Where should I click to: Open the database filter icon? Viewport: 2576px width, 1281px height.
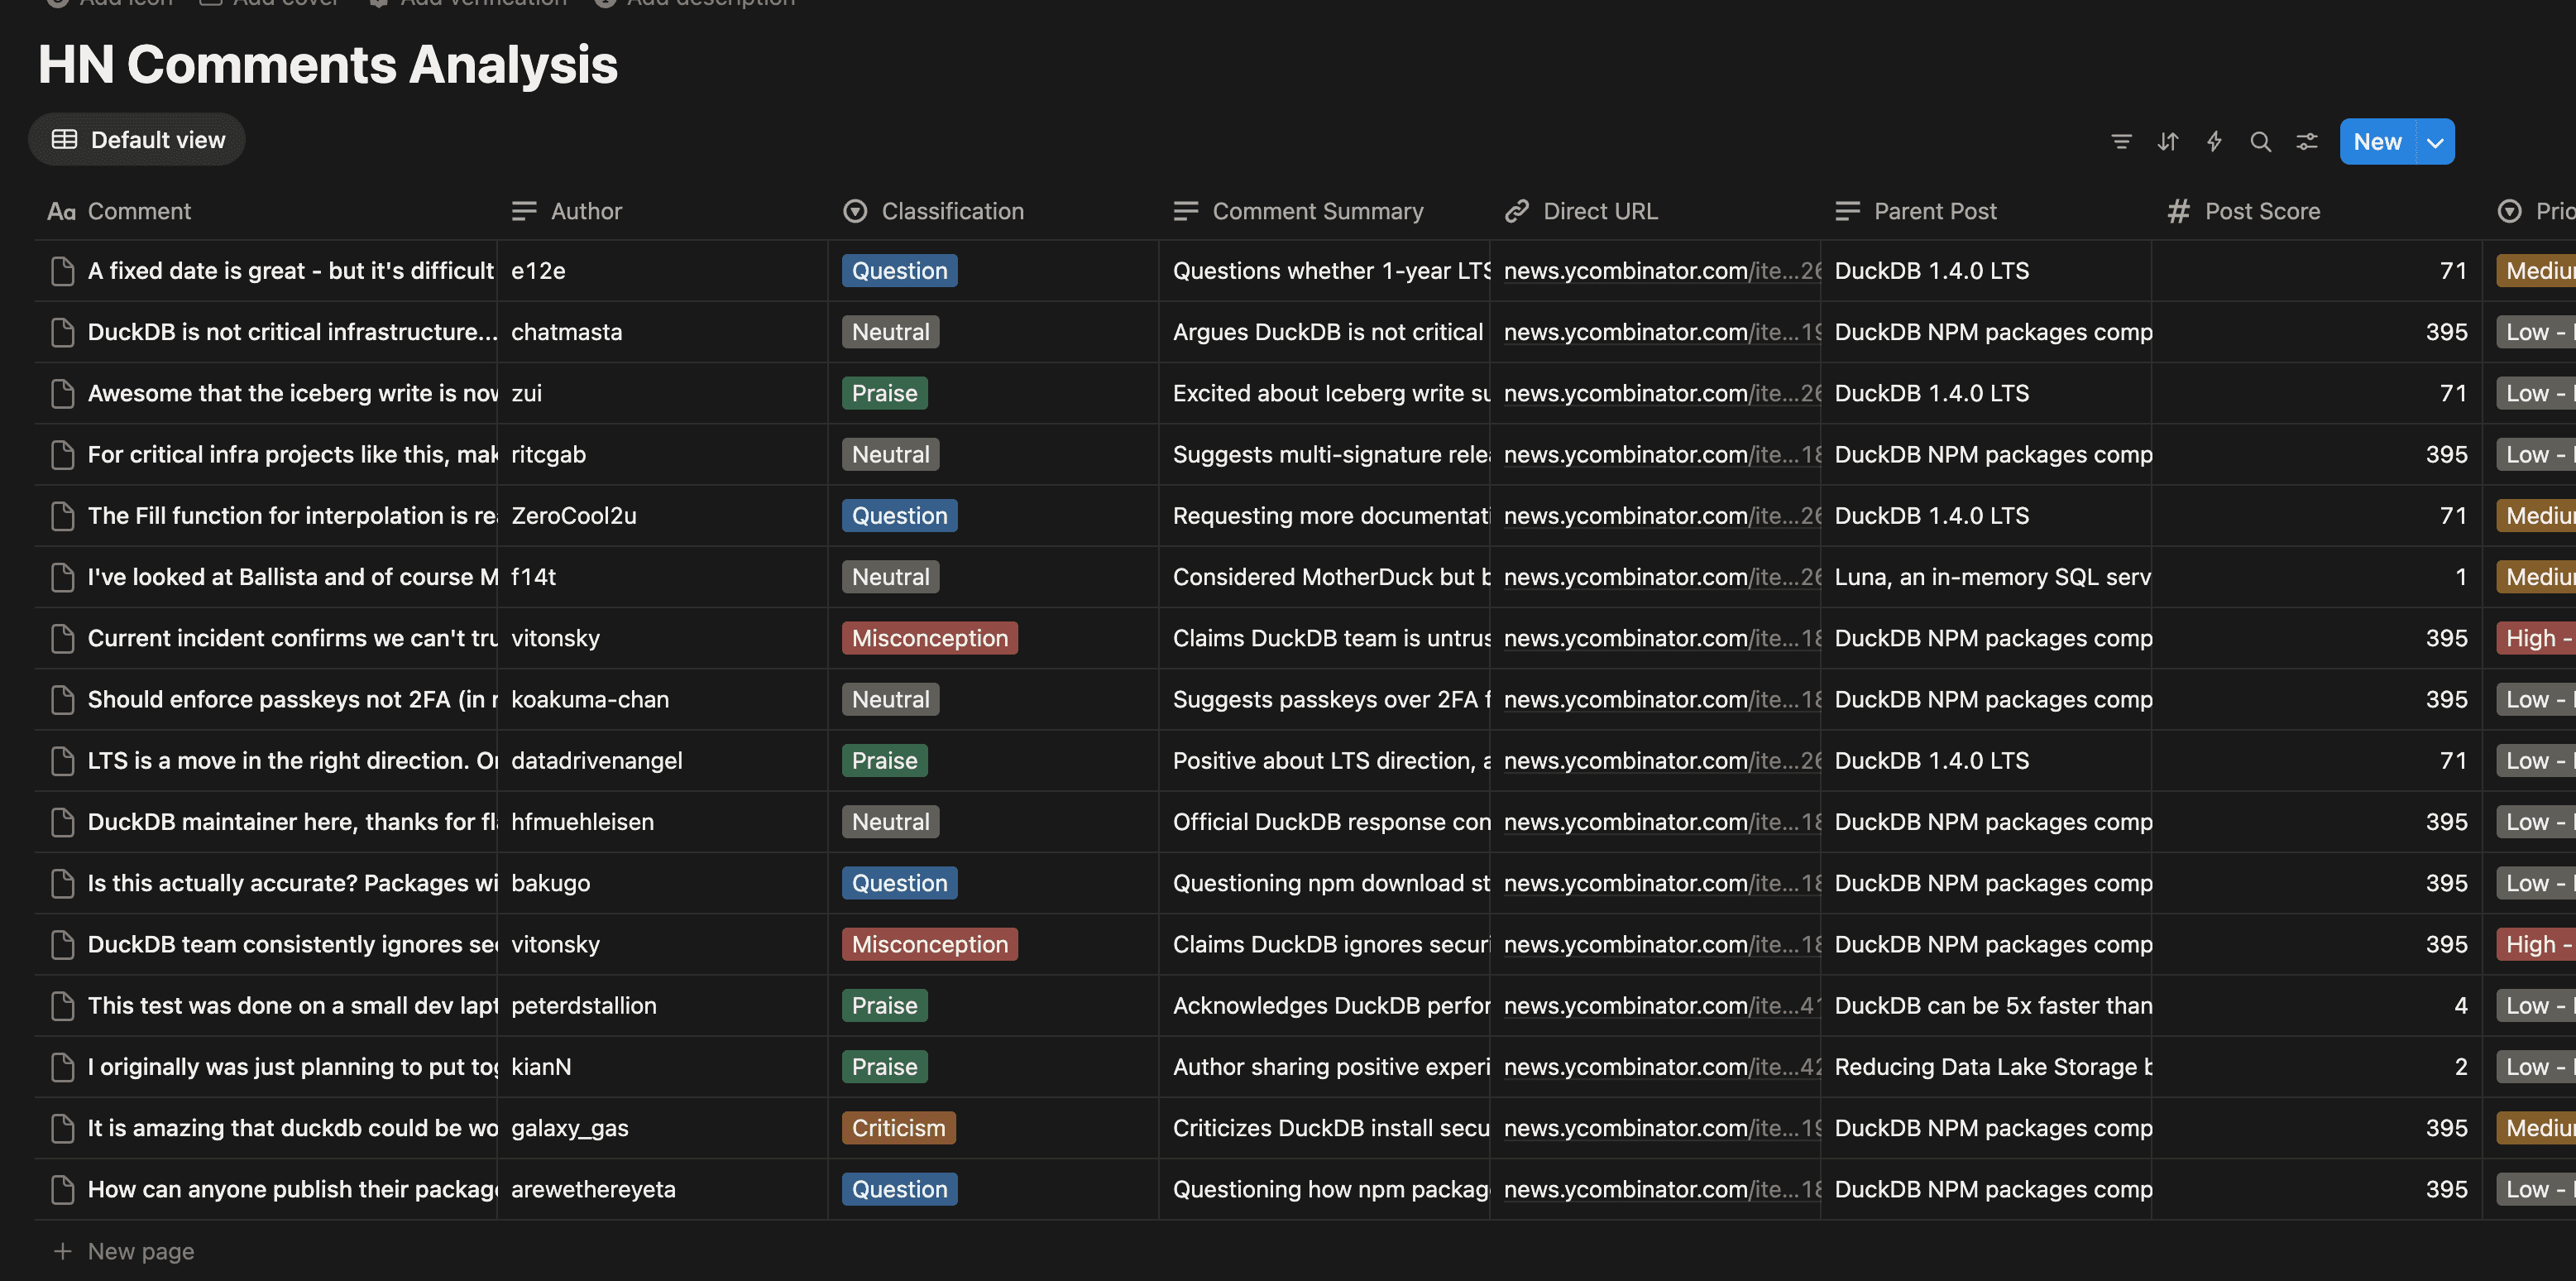pyautogui.click(x=2121, y=142)
